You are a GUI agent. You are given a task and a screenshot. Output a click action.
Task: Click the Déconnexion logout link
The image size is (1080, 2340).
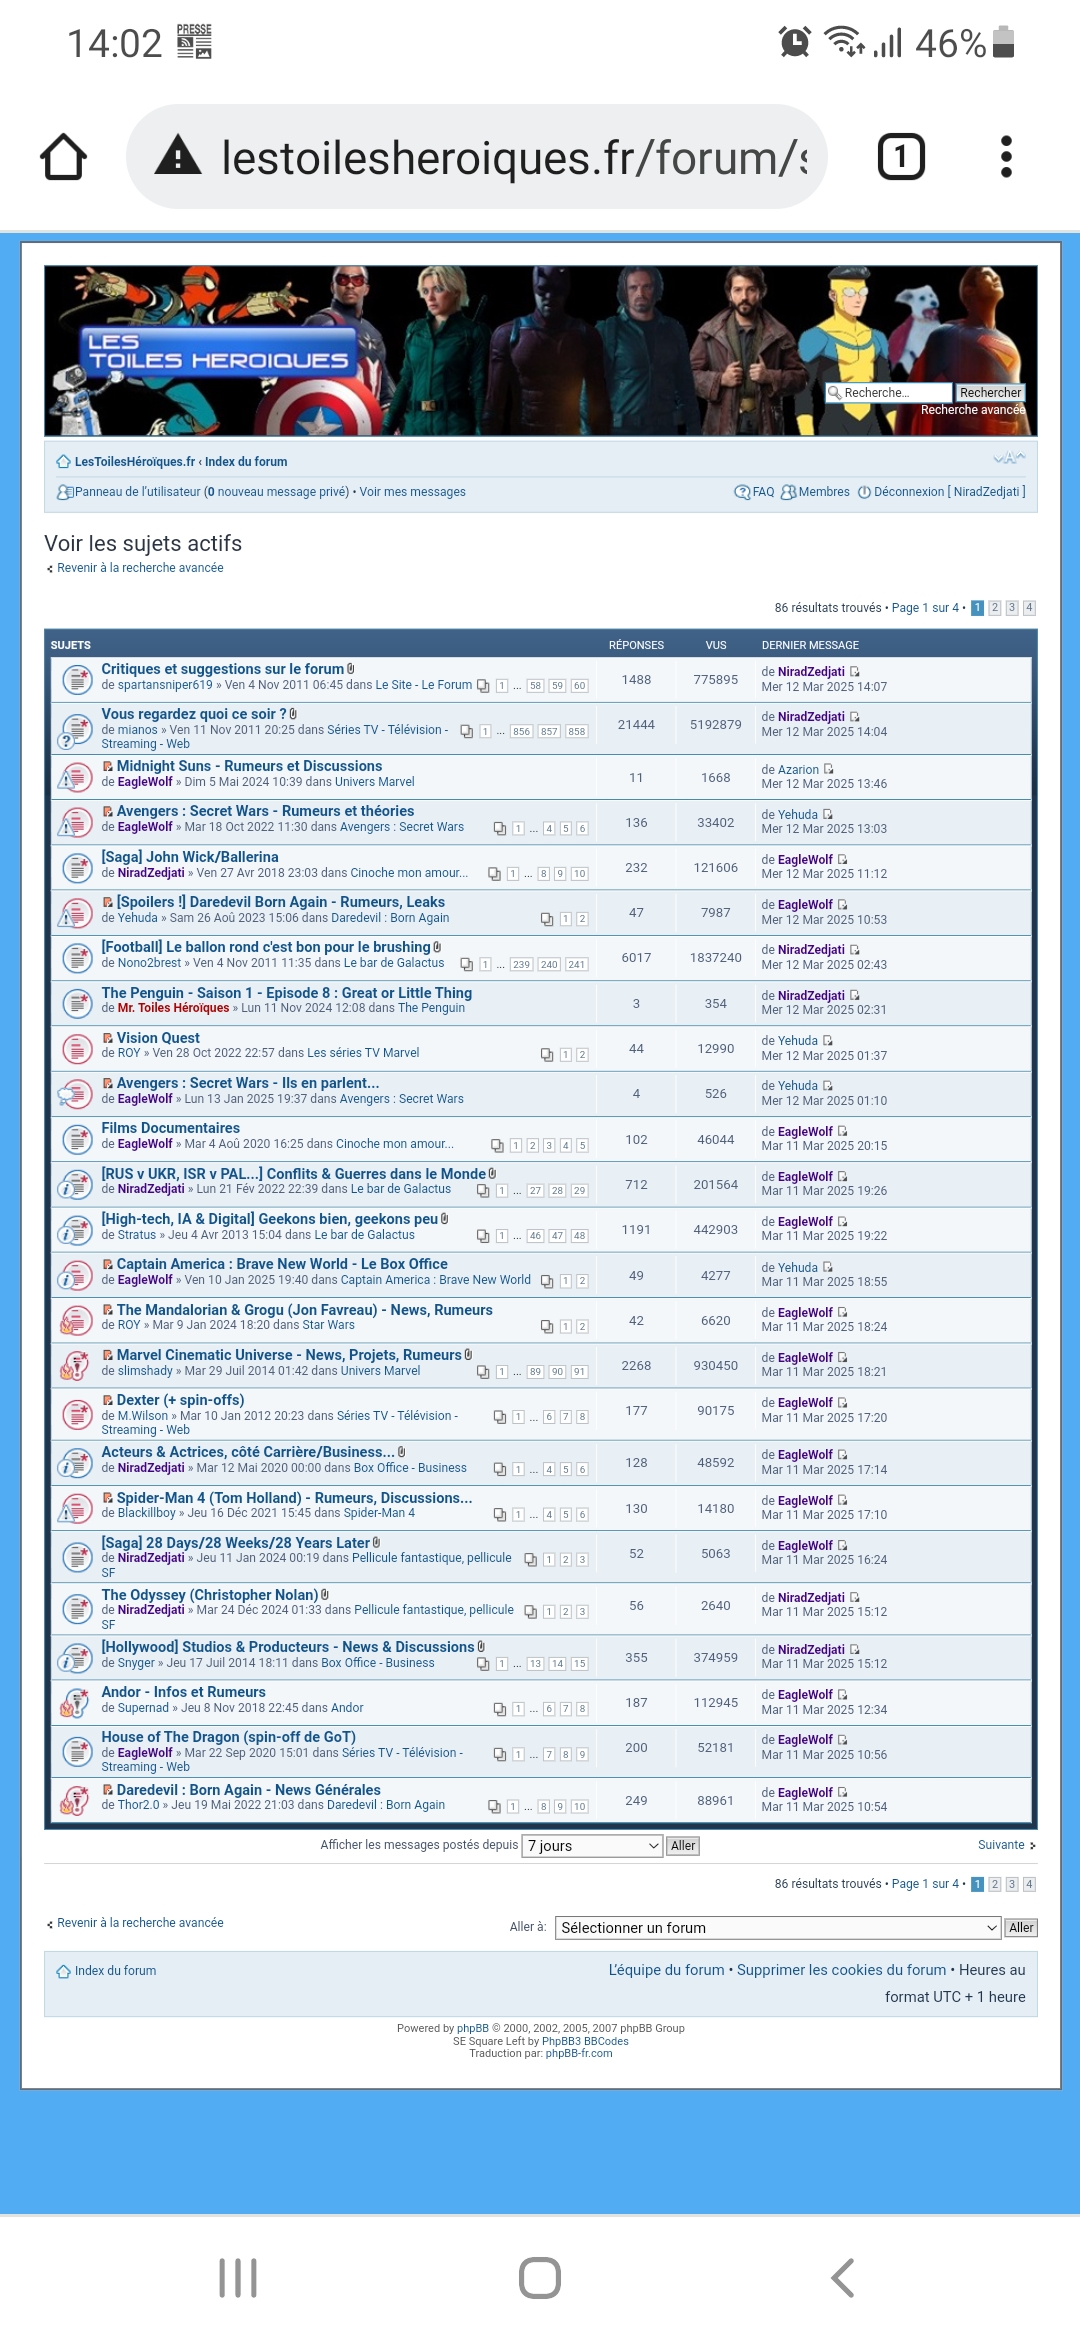[908, 492]
